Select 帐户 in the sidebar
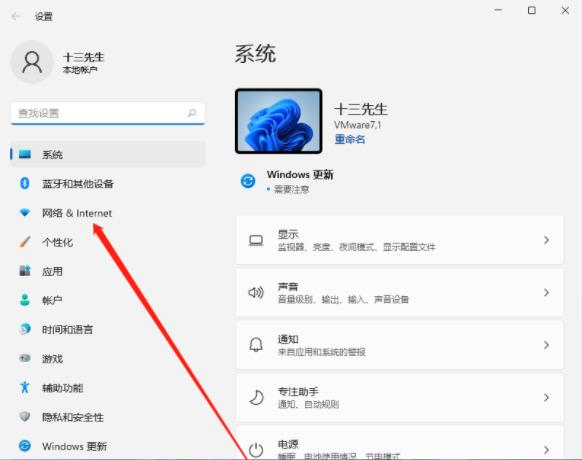Viewport: 582px width, 460px height. 108,300
